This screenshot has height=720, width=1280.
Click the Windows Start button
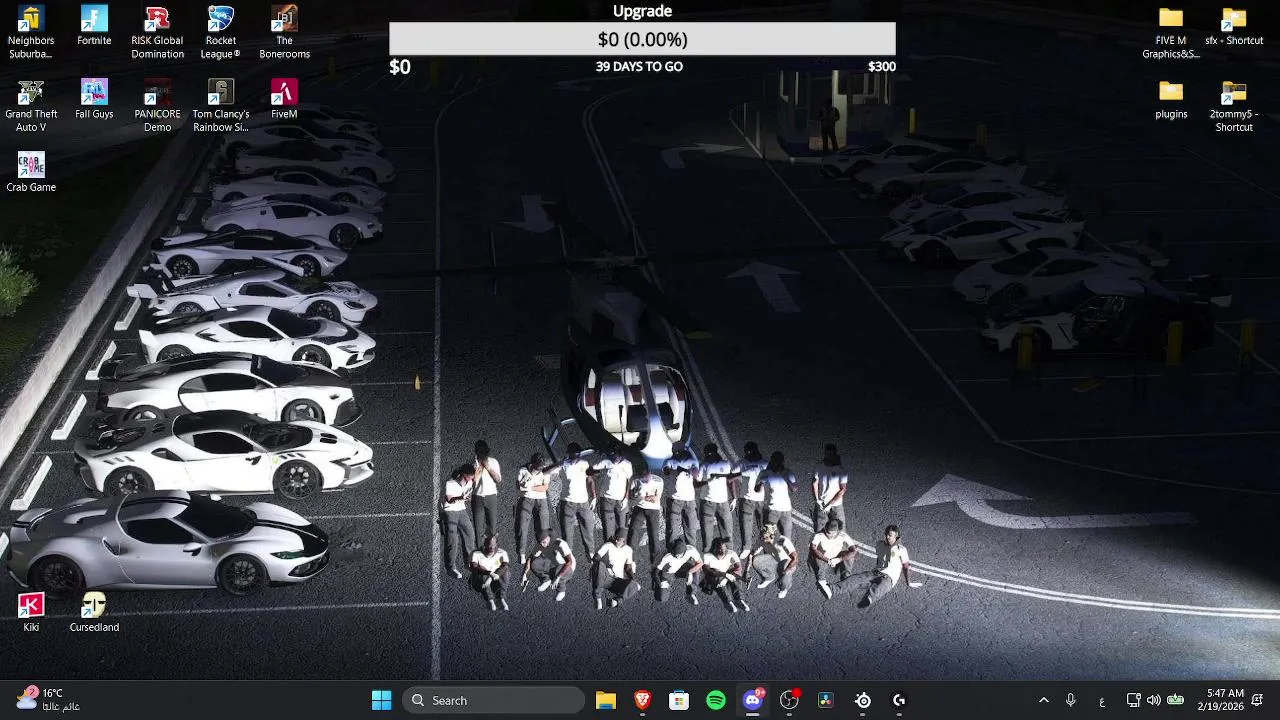pyautogui.click(x=381, y=700)
